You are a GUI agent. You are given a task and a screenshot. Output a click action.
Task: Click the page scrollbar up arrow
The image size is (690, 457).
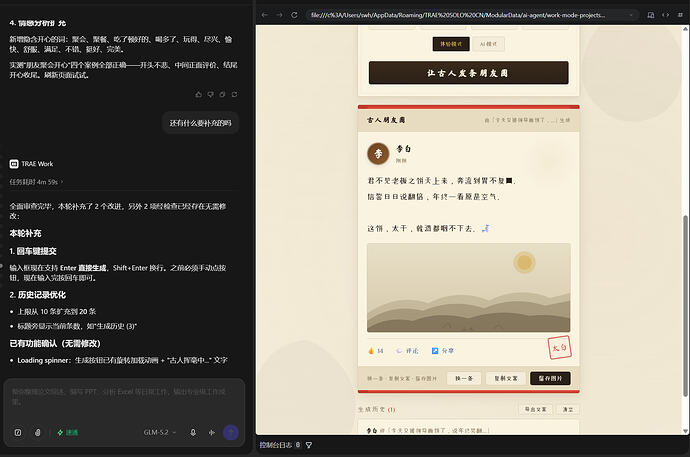pos(685,29)
